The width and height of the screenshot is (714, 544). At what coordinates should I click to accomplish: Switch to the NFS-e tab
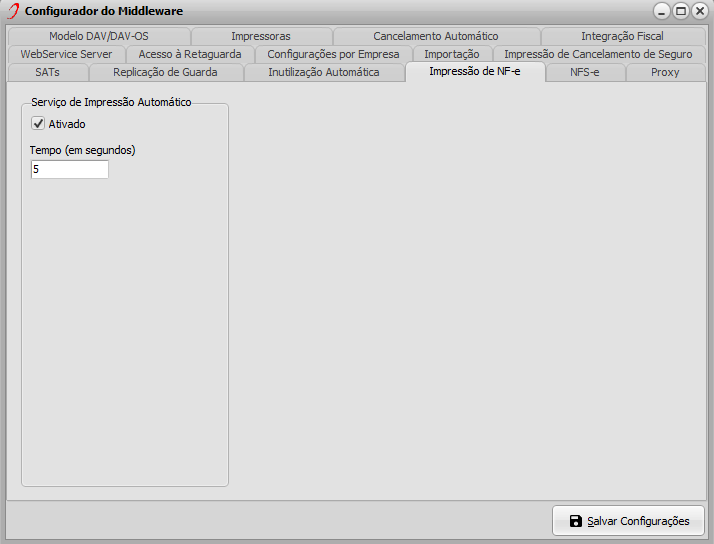585,72
